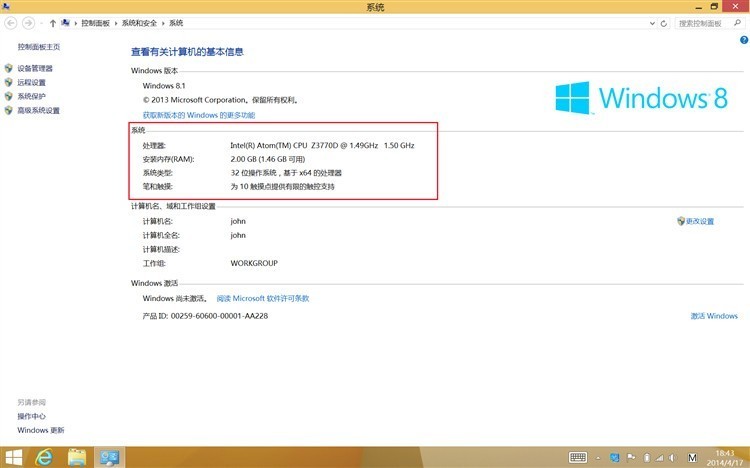Open 设备管理器 from the sidebar
This screenshot has width=750, height=468.
35,68
